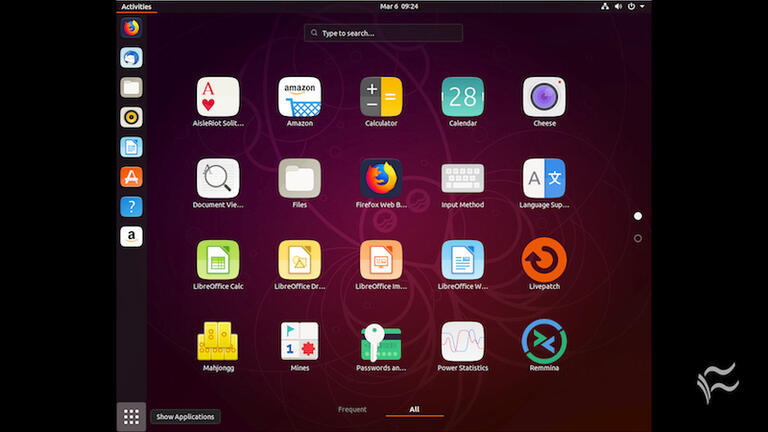Switch to the All tab

pyautogui.click(x=414, y=409)
